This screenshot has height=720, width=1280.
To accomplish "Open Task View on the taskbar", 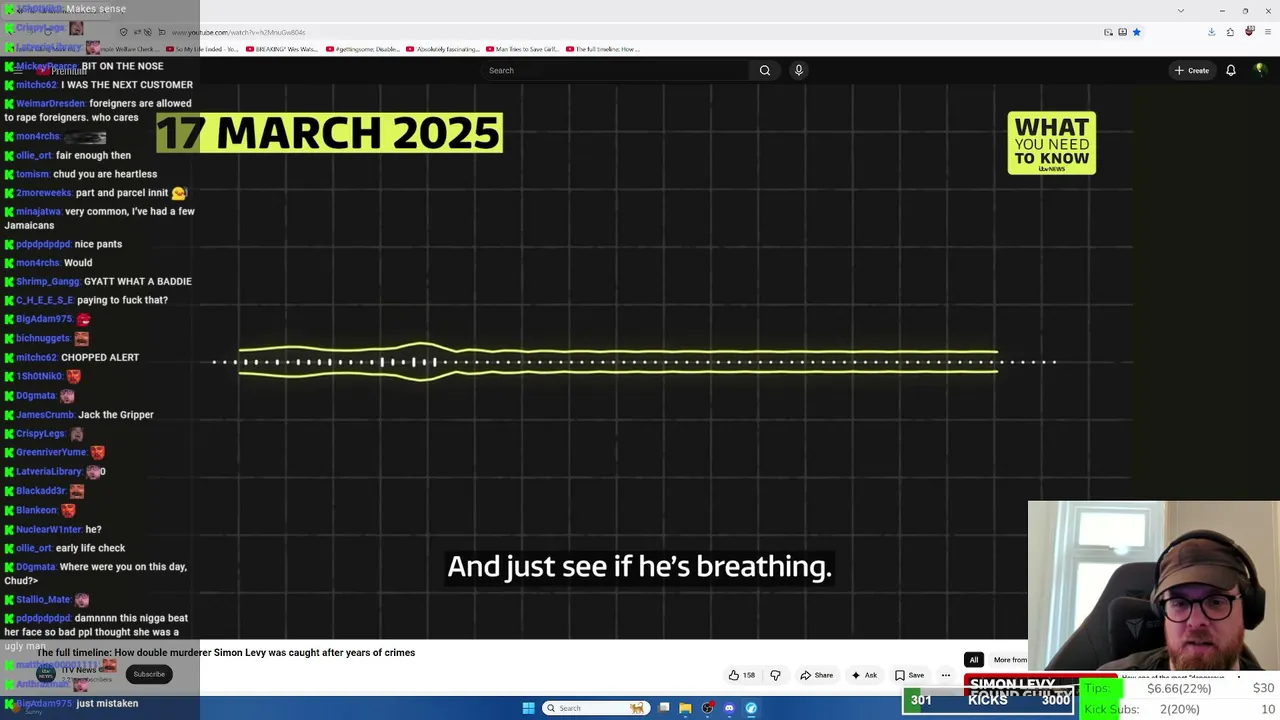I will point(663,708).
